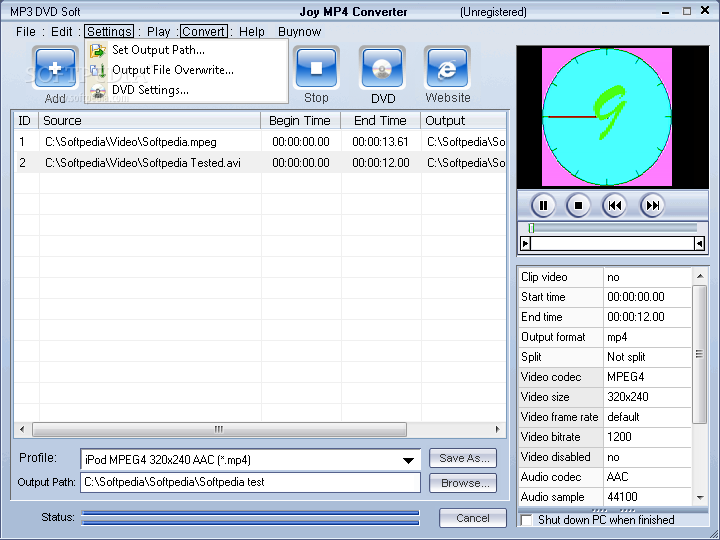
Task: Open the Help menu
Action: coord(252,31)
